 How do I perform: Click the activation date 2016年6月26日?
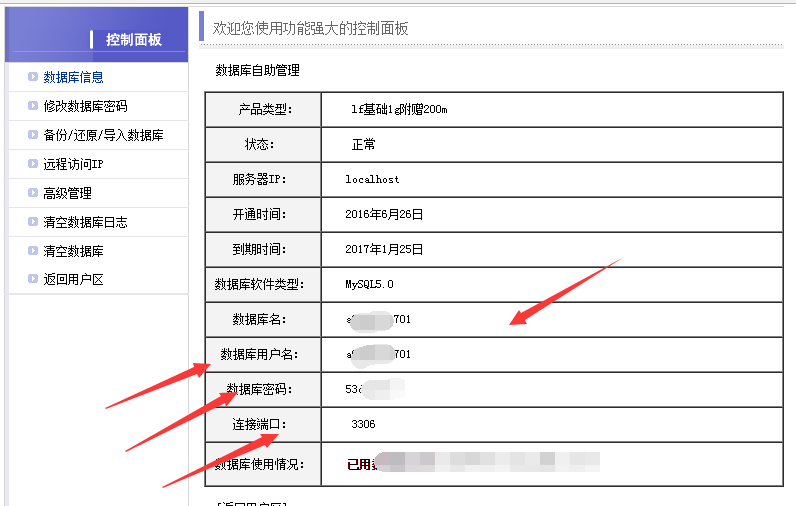pos(384,214)
